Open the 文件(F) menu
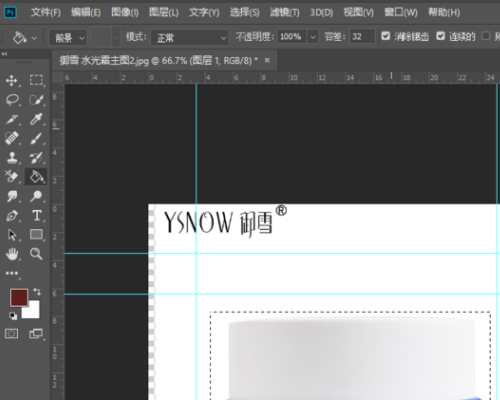 point(46,13)
